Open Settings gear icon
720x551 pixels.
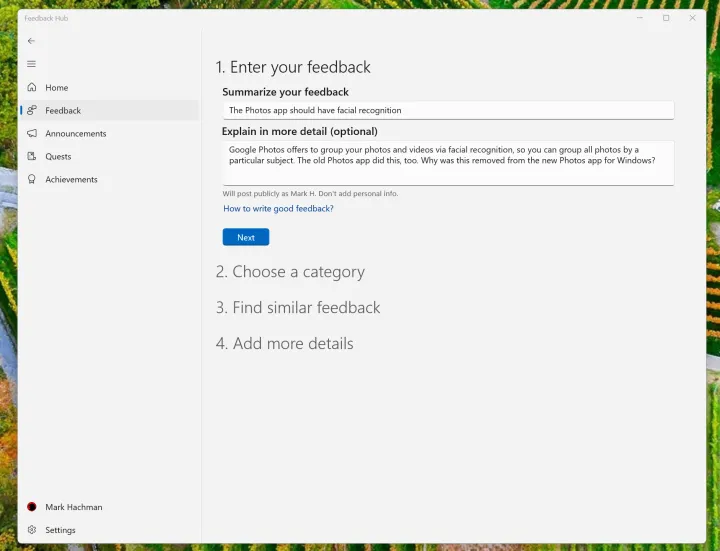click(x=32, y=530)
